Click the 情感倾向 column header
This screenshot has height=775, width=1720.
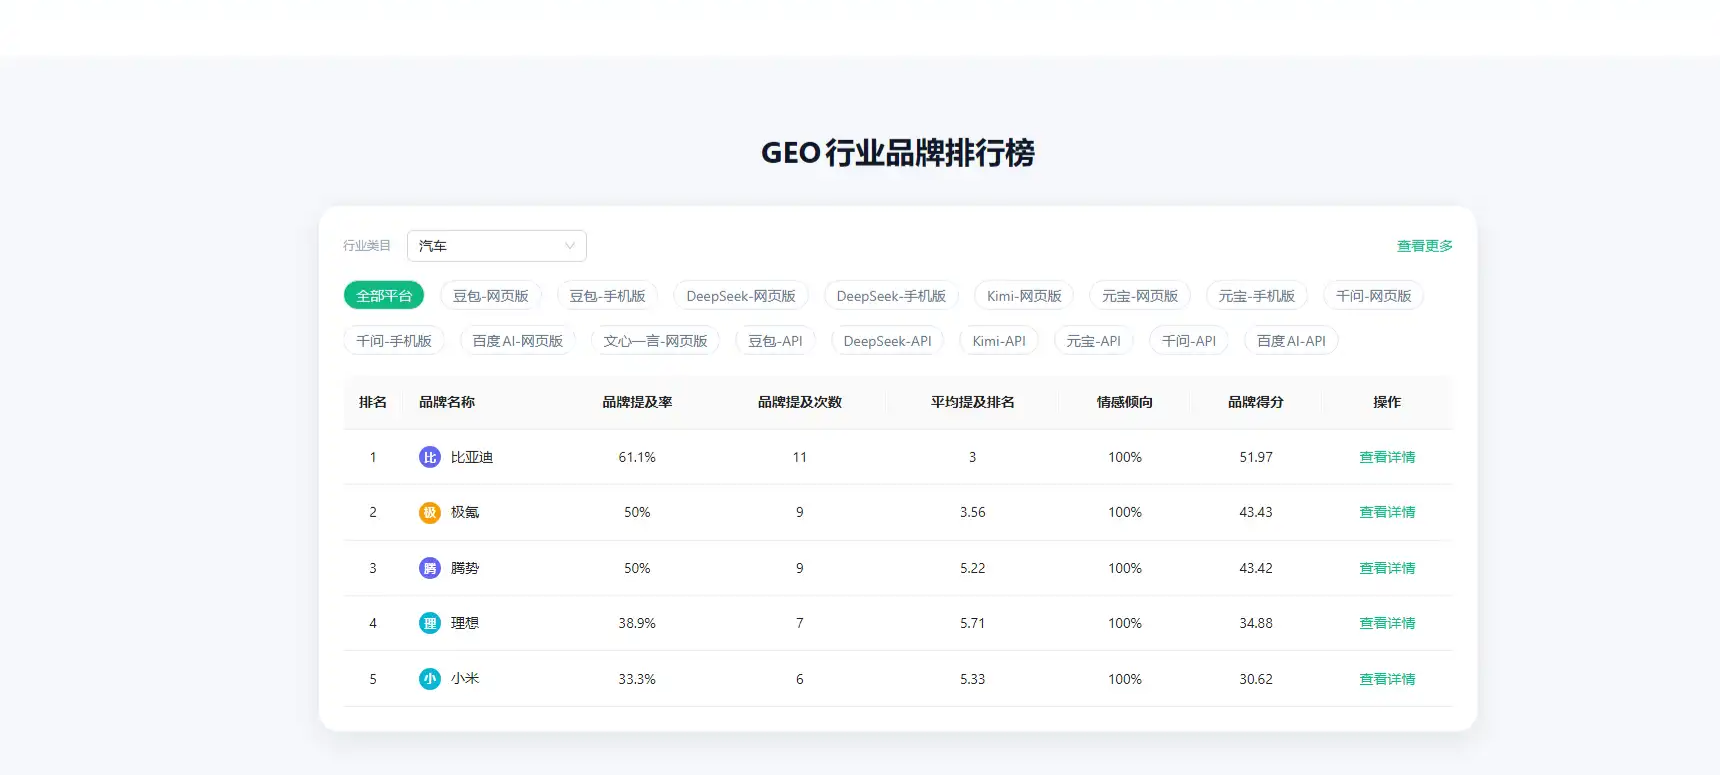coord(1125,402)
